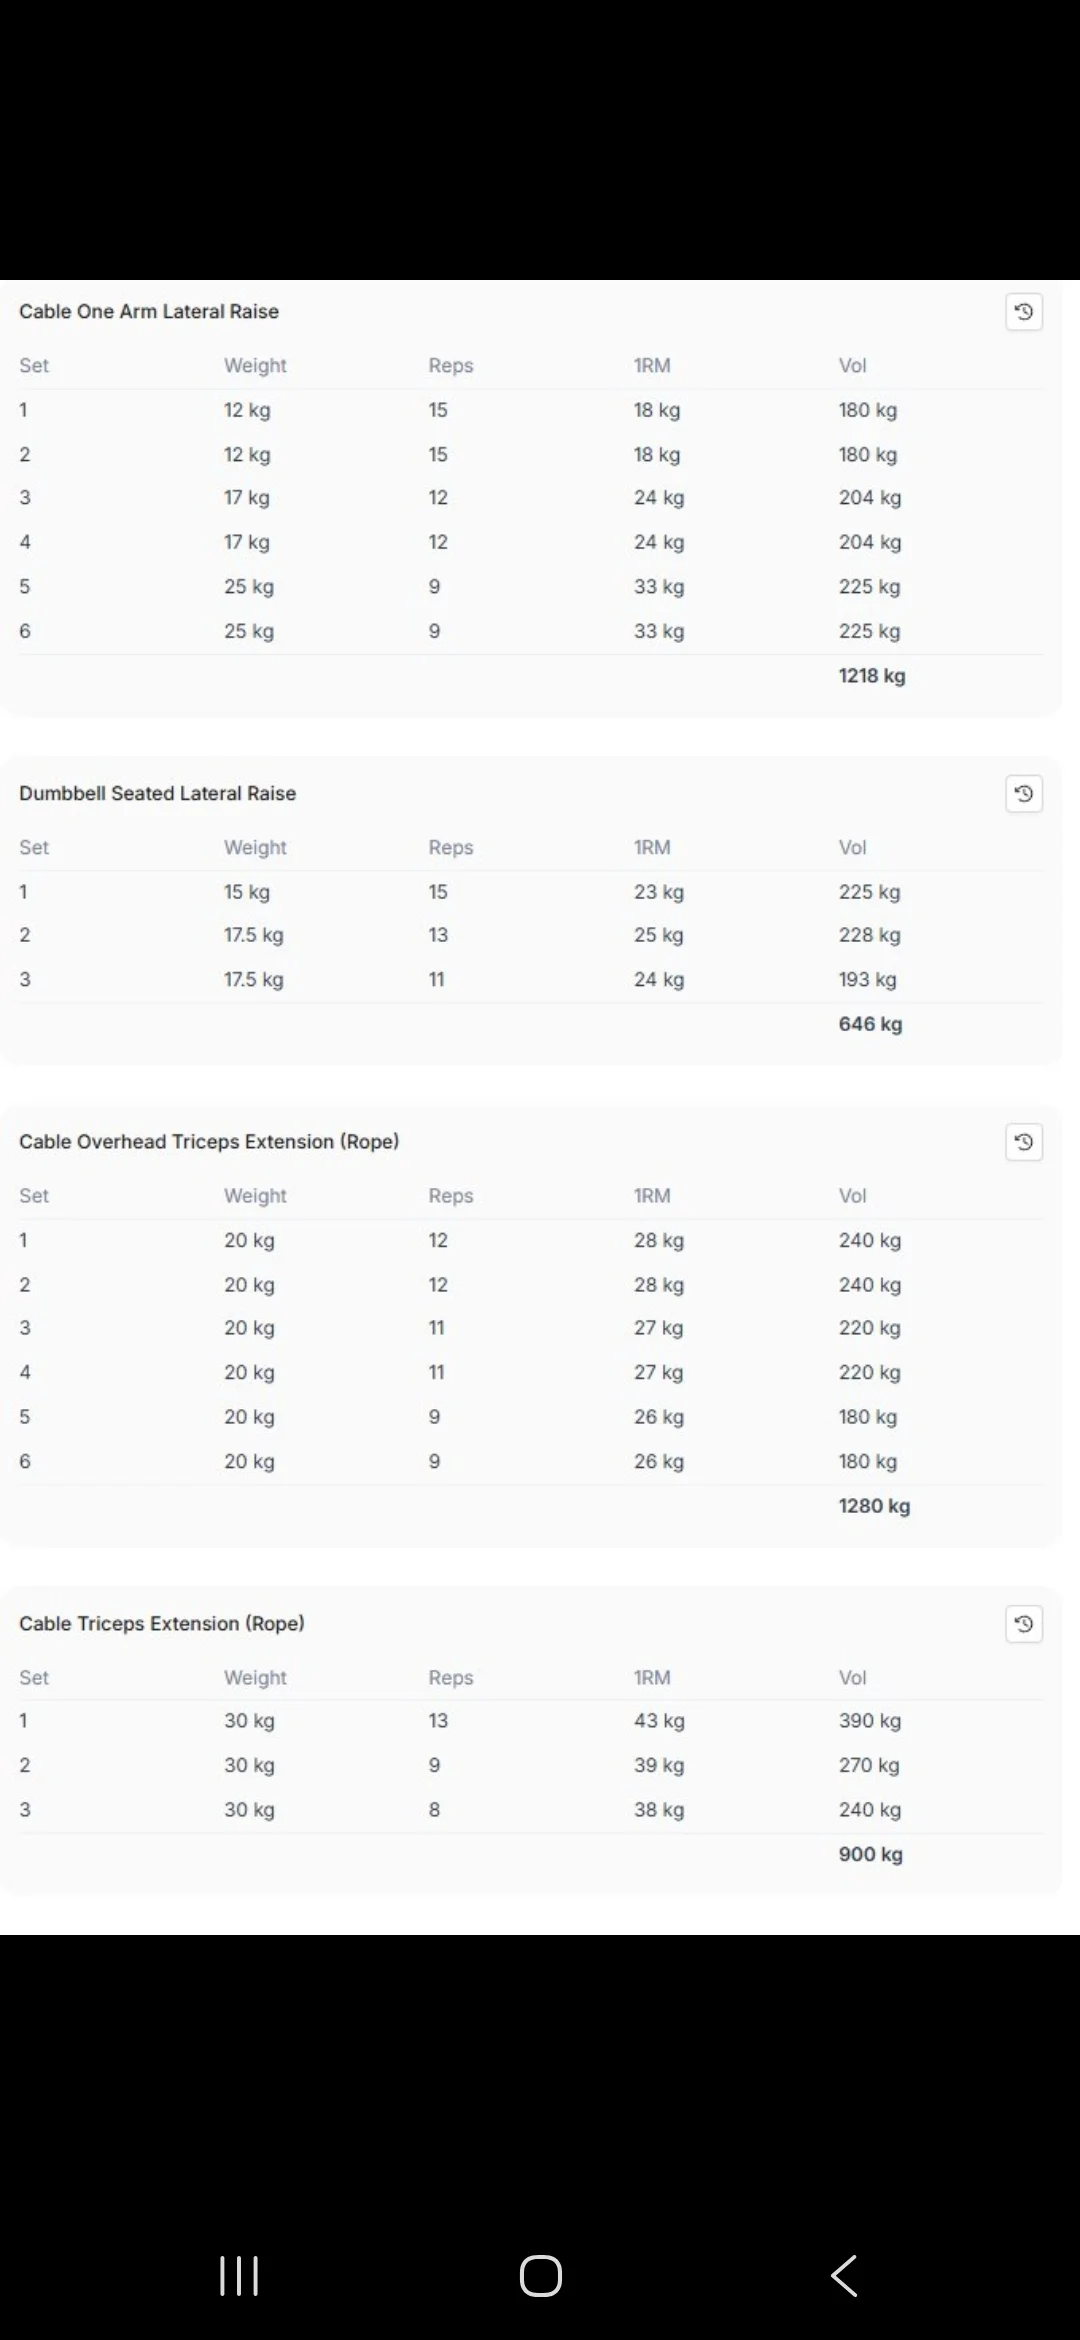Viewport: 1080px width, 2340px height.
Task: Select the Dumbbell Seated Lateral Raise title
Action: click(158, 793)
